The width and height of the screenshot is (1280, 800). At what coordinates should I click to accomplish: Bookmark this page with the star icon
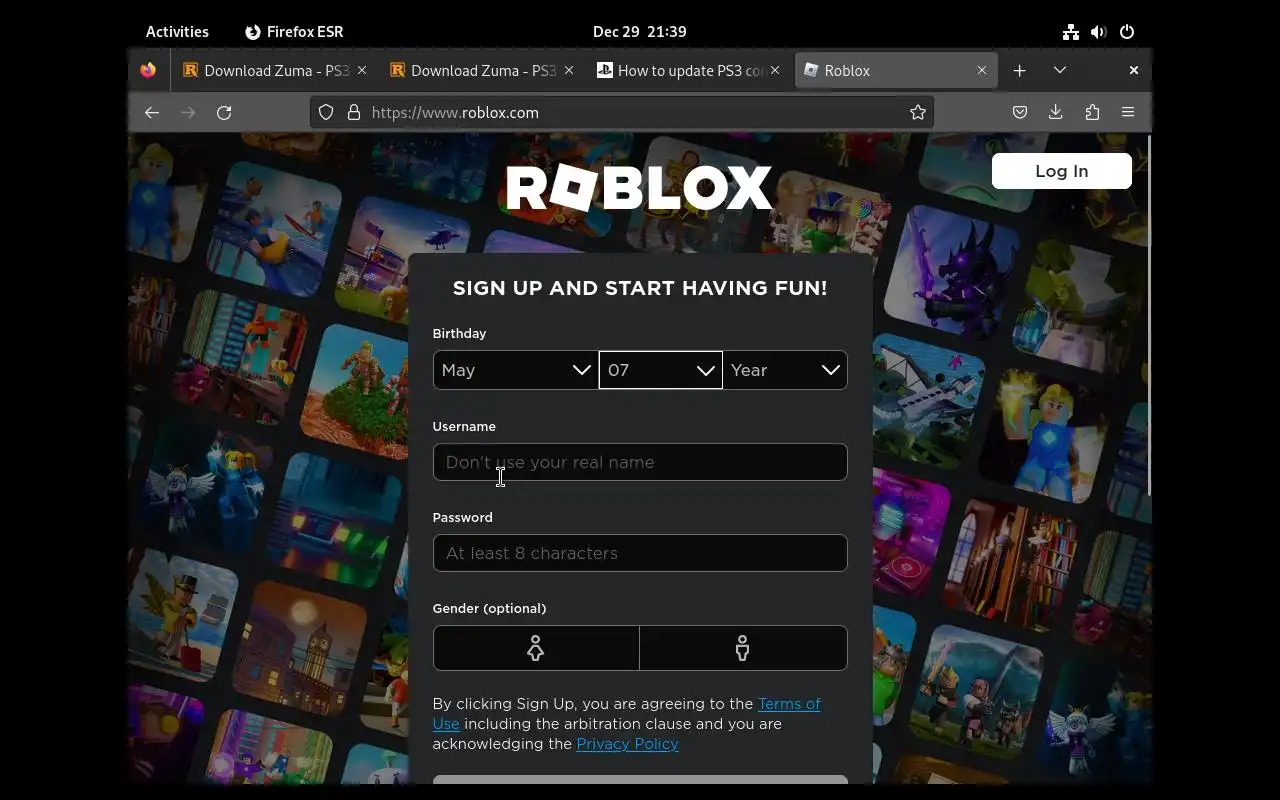pyautogui.click(x=918, y=113)
